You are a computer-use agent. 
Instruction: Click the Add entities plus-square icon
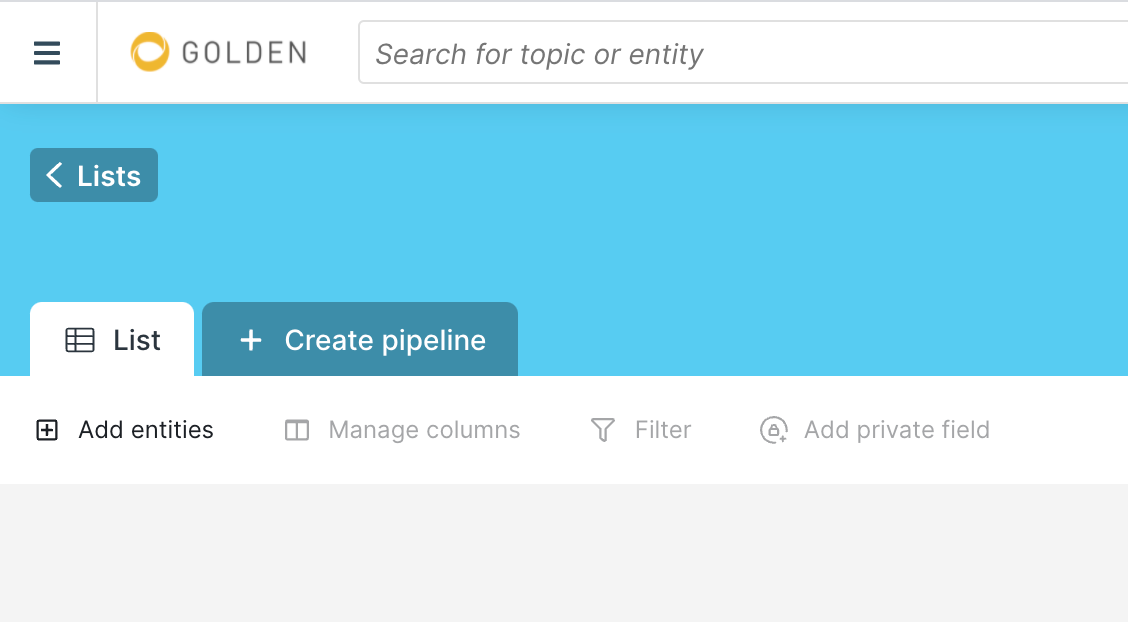coord(47,430)
